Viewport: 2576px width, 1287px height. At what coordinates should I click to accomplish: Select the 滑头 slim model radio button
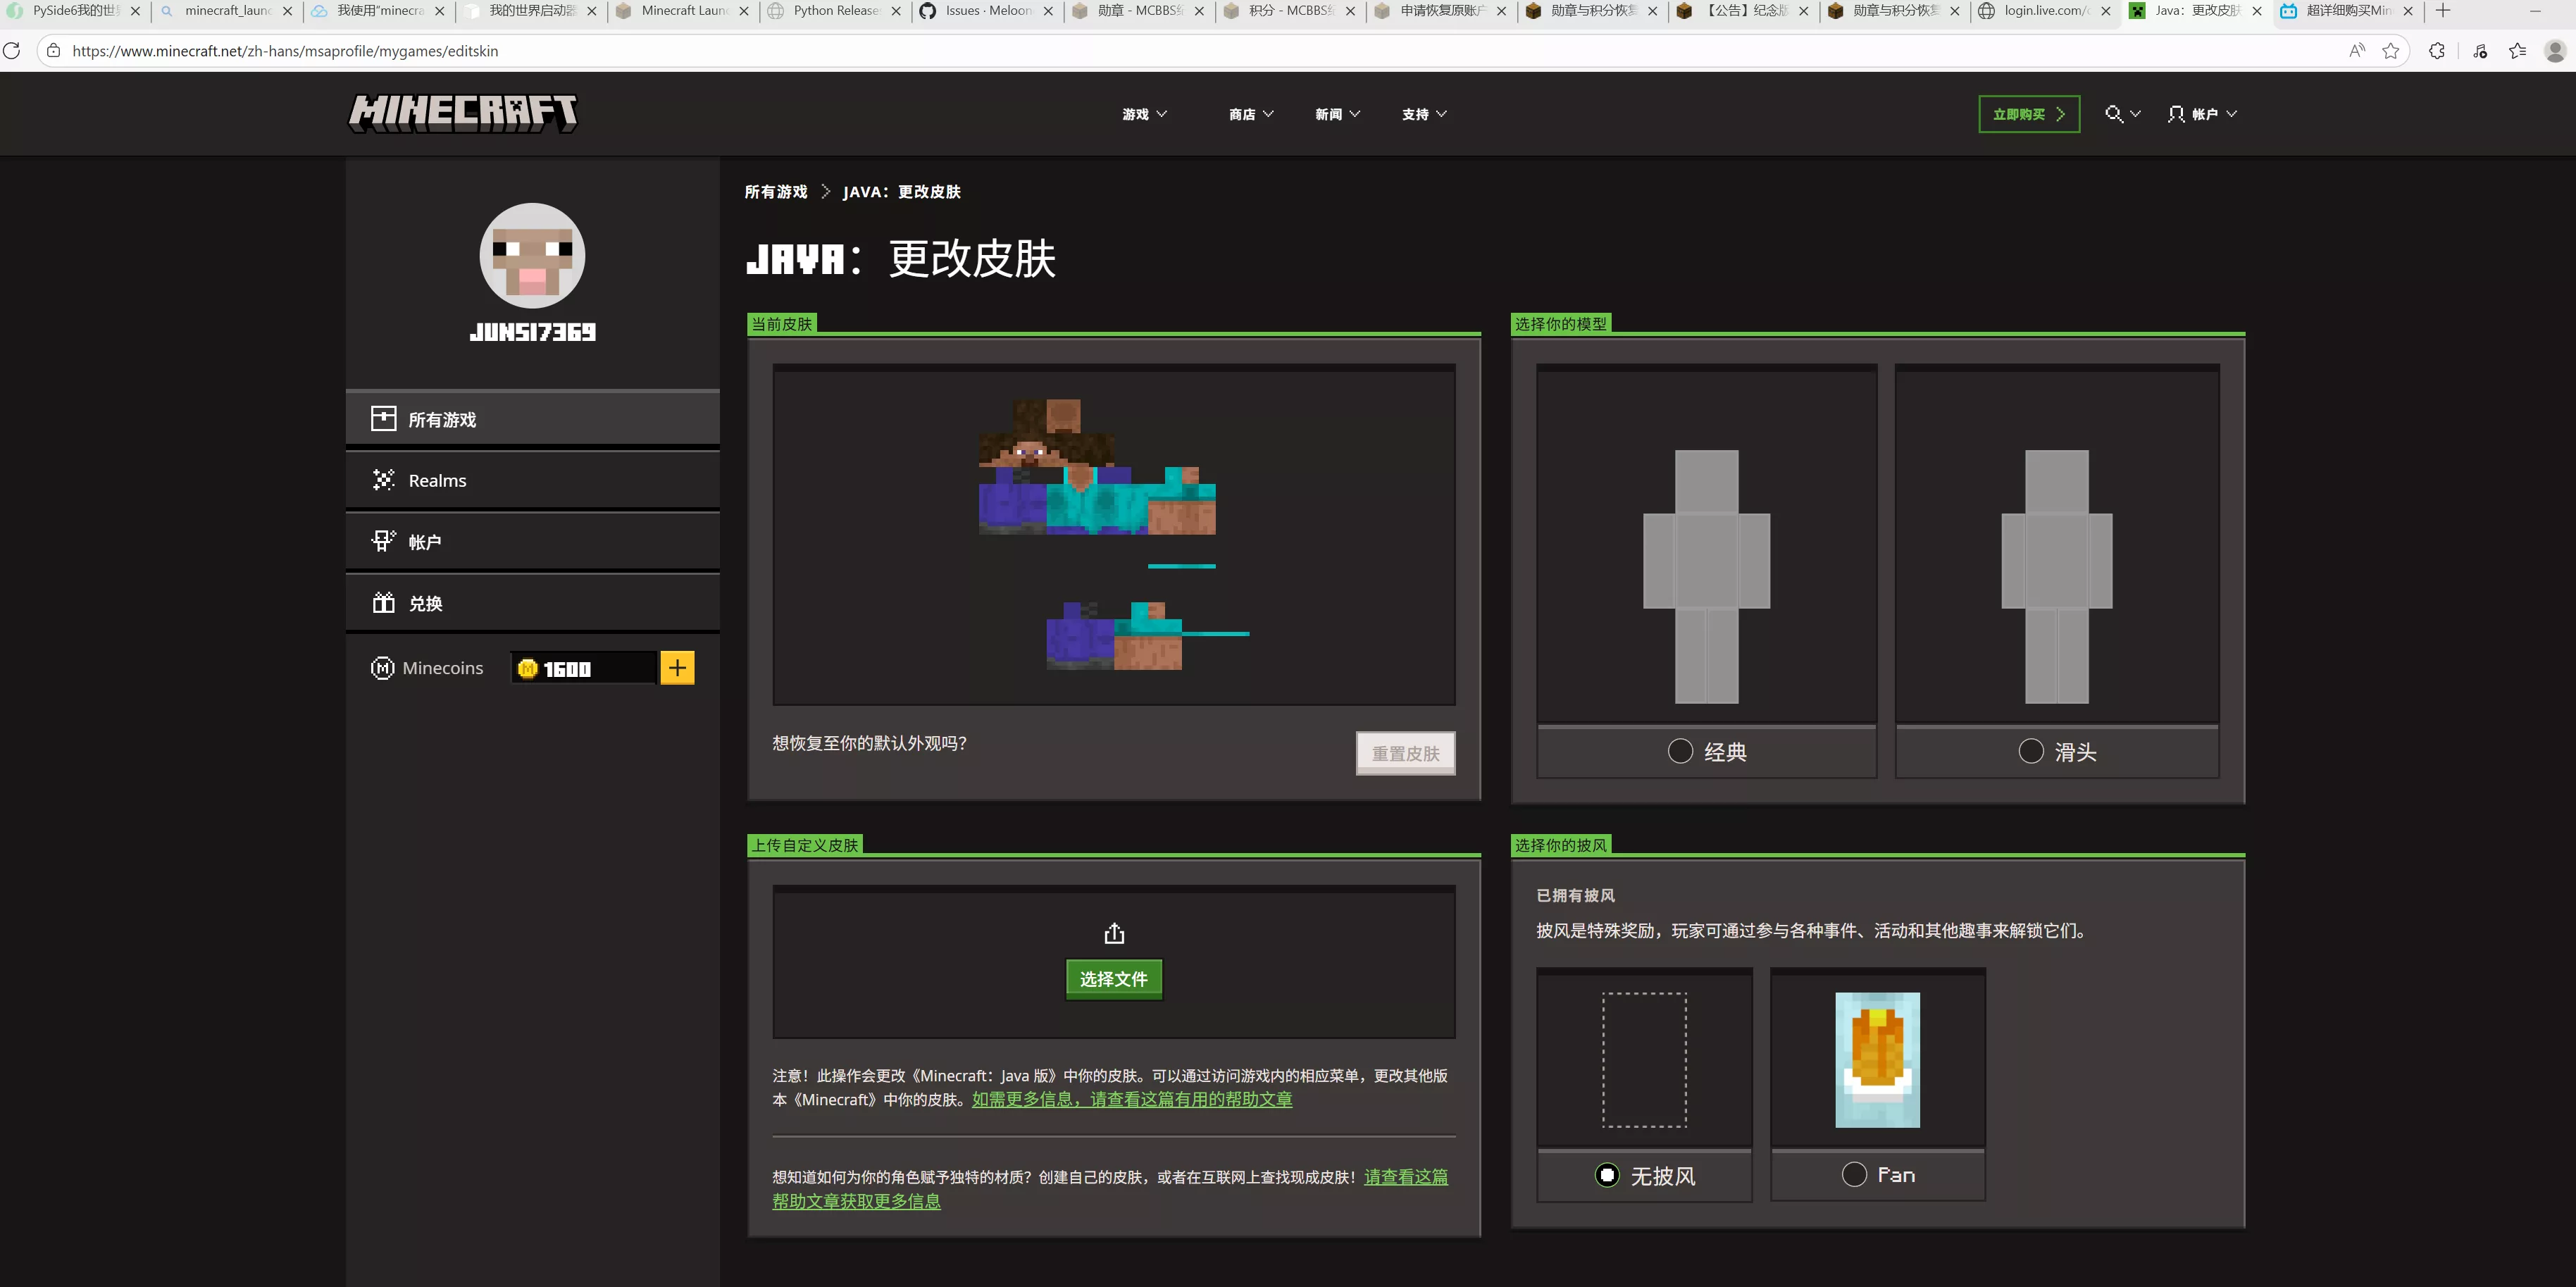[x=2031, y=751]
